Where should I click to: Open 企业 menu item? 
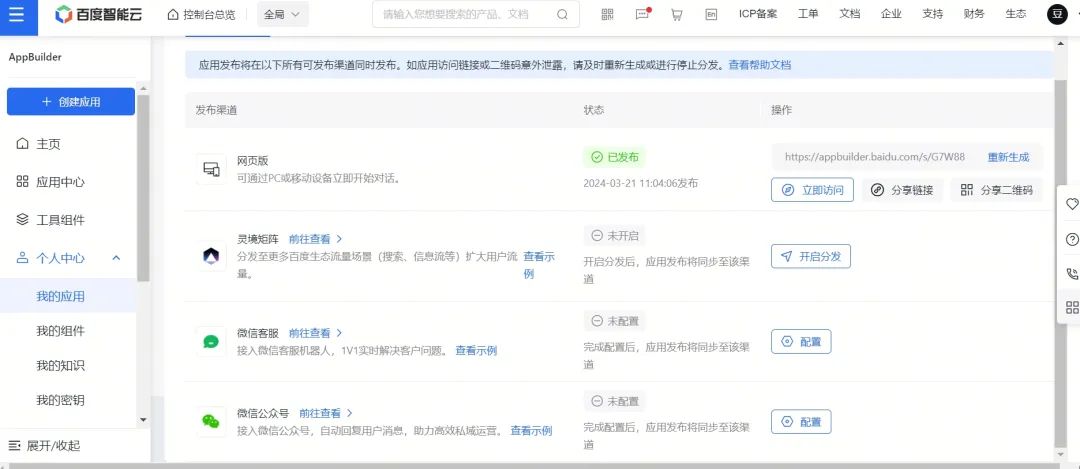891,14
